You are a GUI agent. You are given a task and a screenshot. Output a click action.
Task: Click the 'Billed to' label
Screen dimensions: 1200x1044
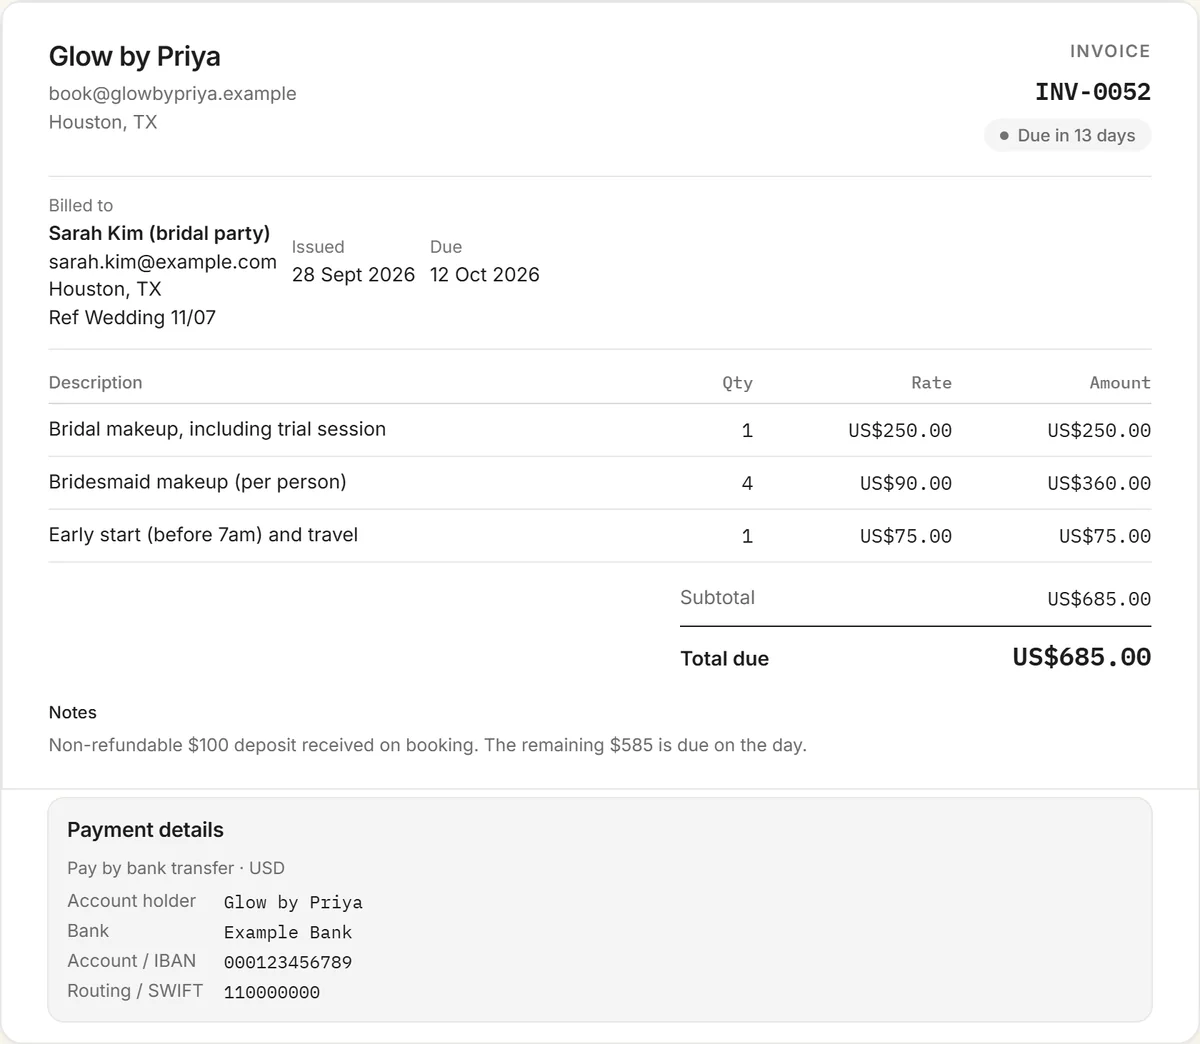(81, 205)
